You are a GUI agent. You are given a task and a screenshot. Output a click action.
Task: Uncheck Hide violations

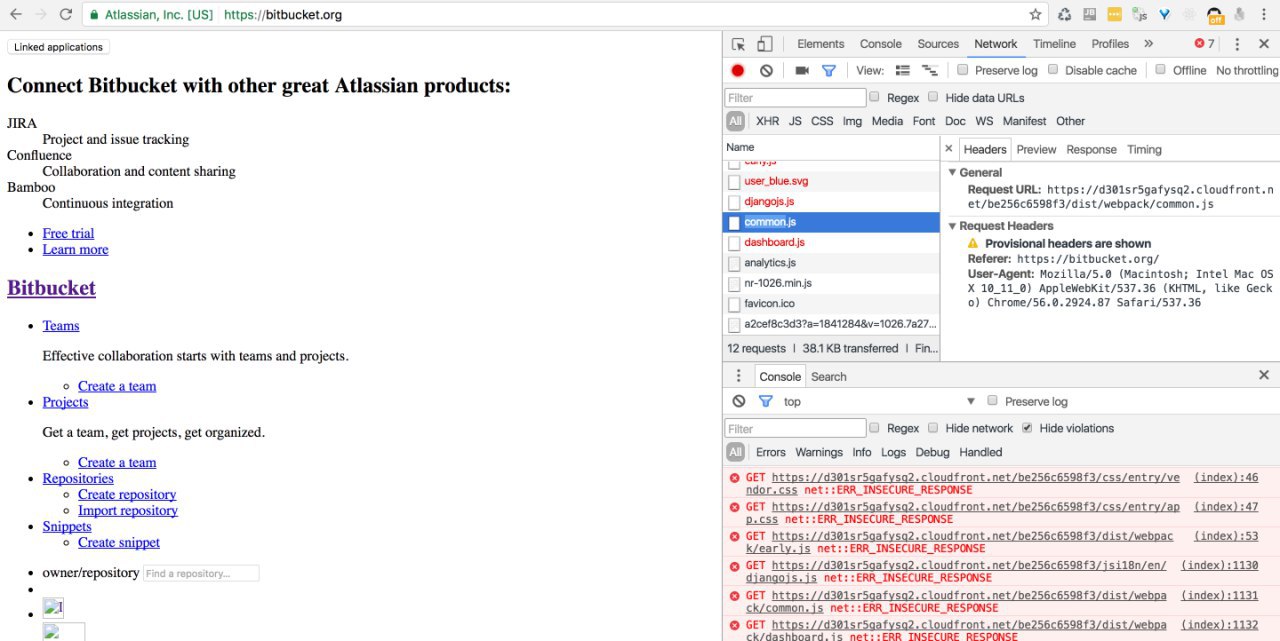pyautogui.click(x=1027, y=427)
